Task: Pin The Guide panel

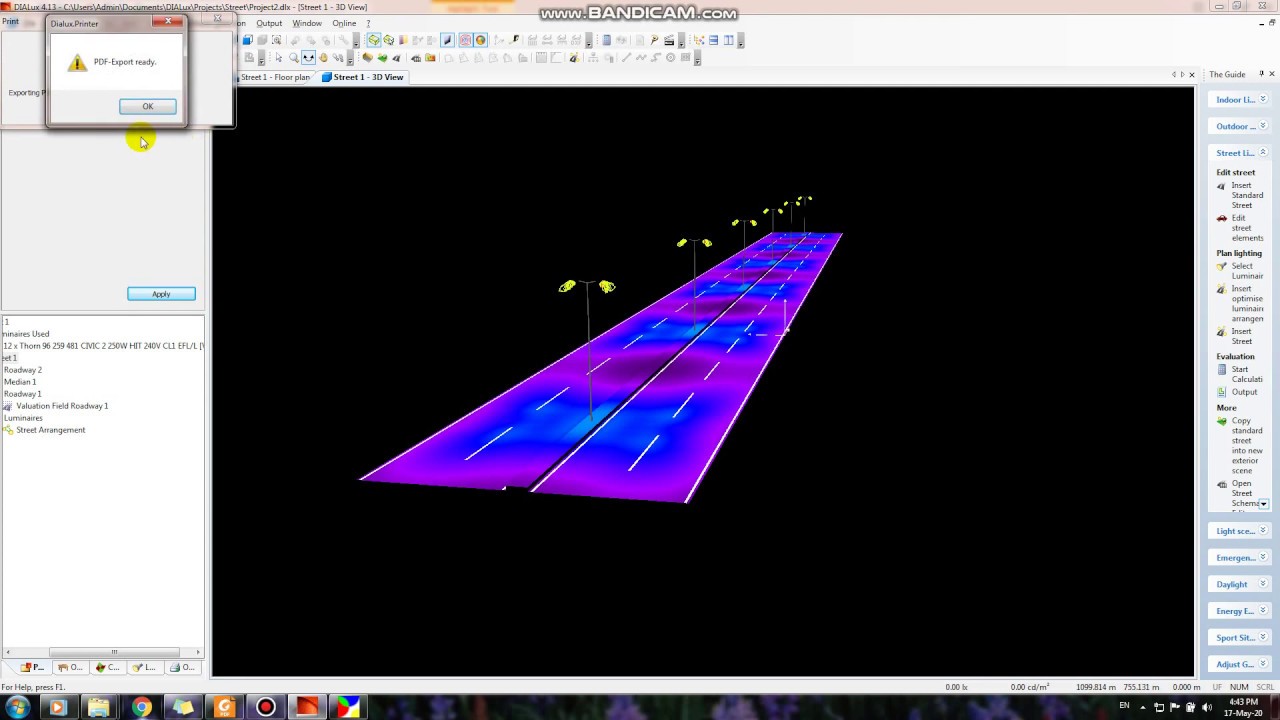Action: [1261, 74]
